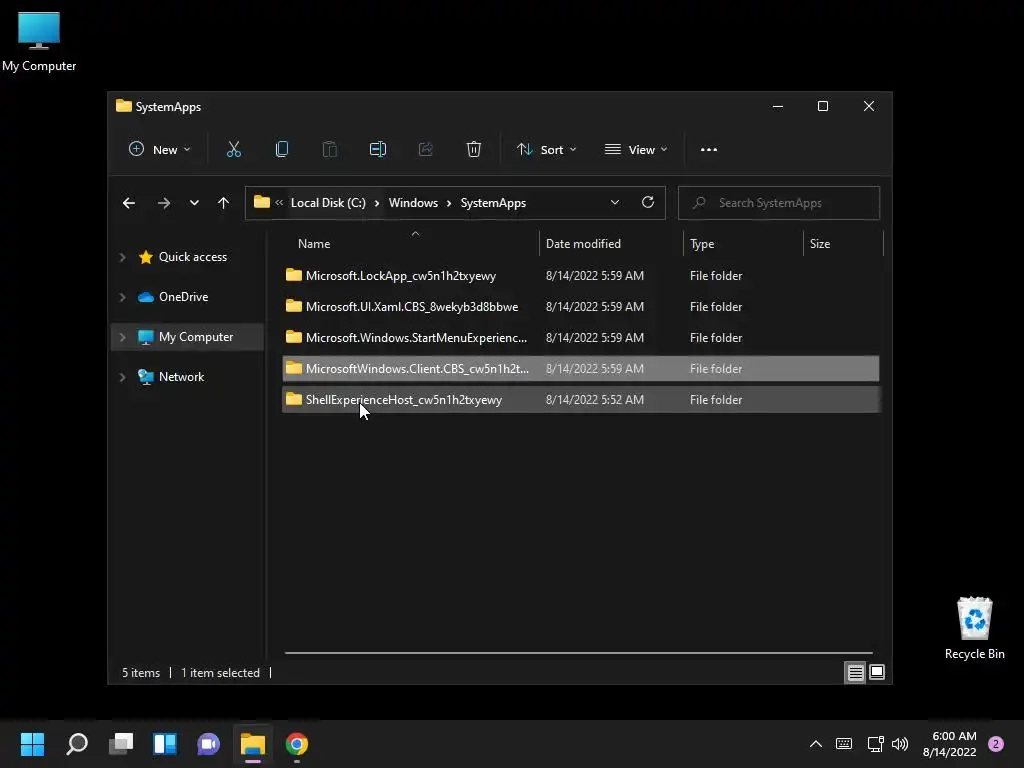This screenshot has width=1024, height=768.
Task: Expand Quick access tree node
Action: coord(122,257)
